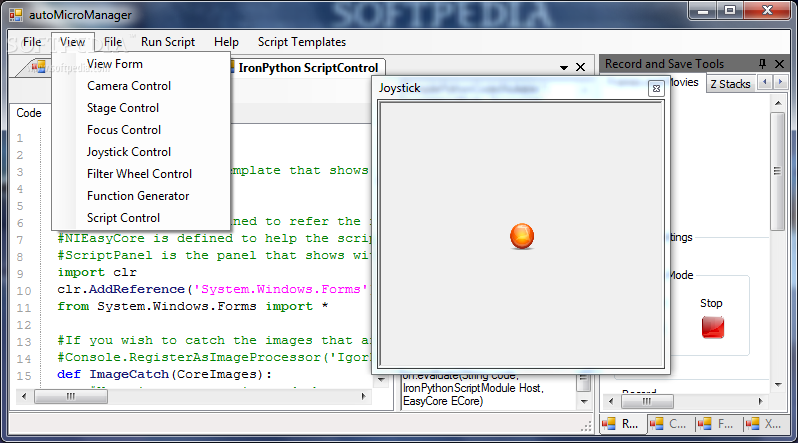Switch to IronPython ScriptControl tab
Image resolution: width=798 pixels, height=443 pixels.
point(307,68)
